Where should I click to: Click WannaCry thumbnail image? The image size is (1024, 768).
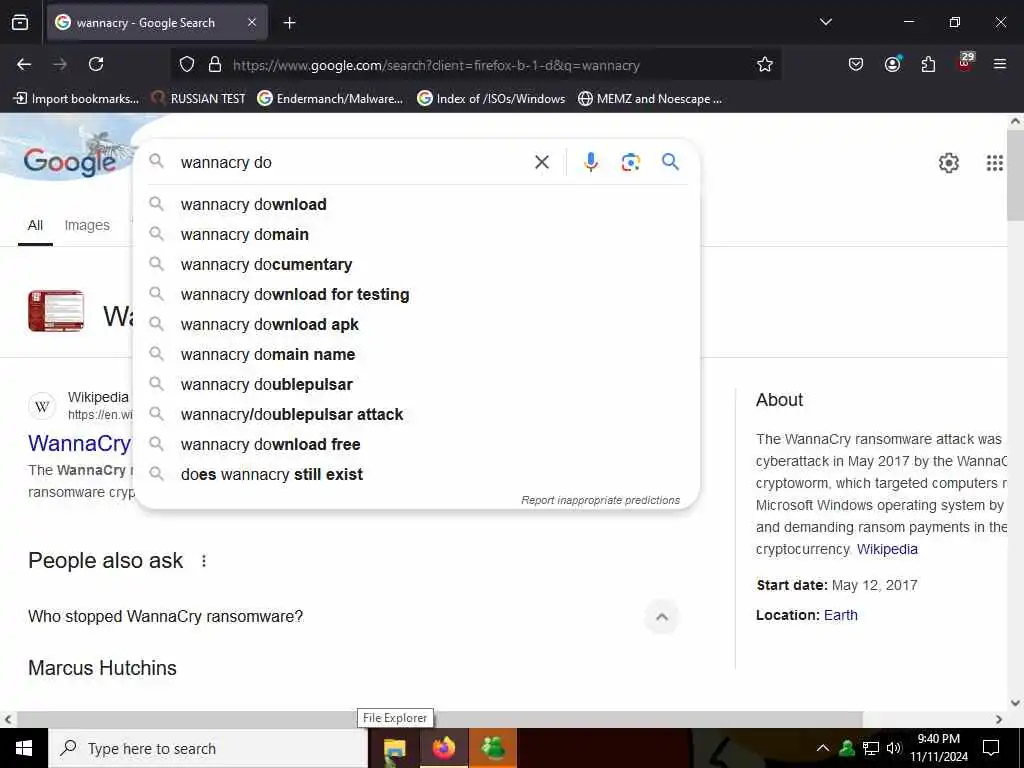[56, 311]
